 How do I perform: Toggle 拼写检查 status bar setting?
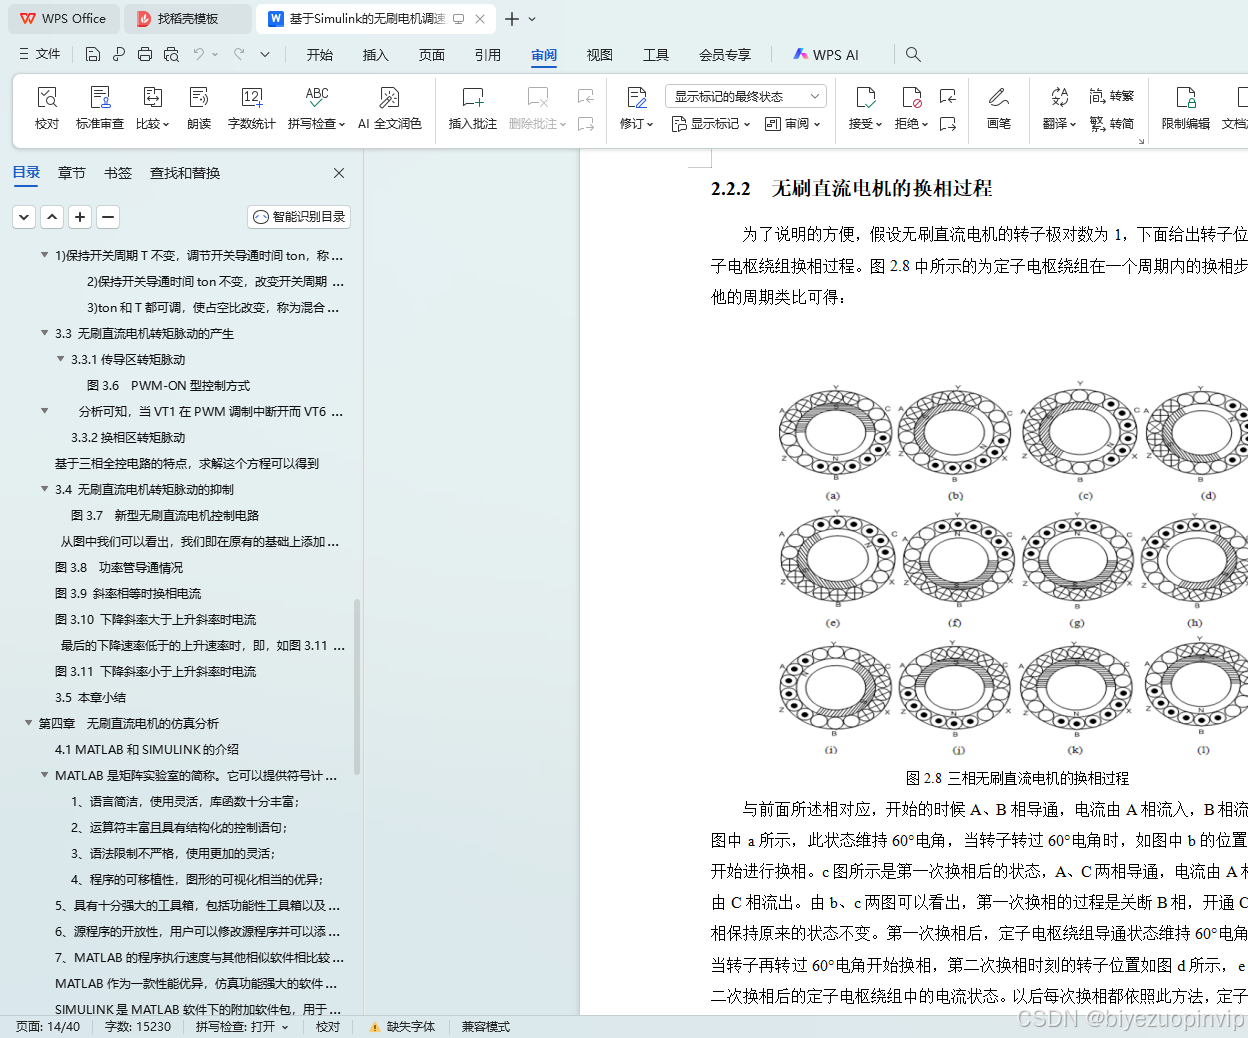coord(241,1027)
